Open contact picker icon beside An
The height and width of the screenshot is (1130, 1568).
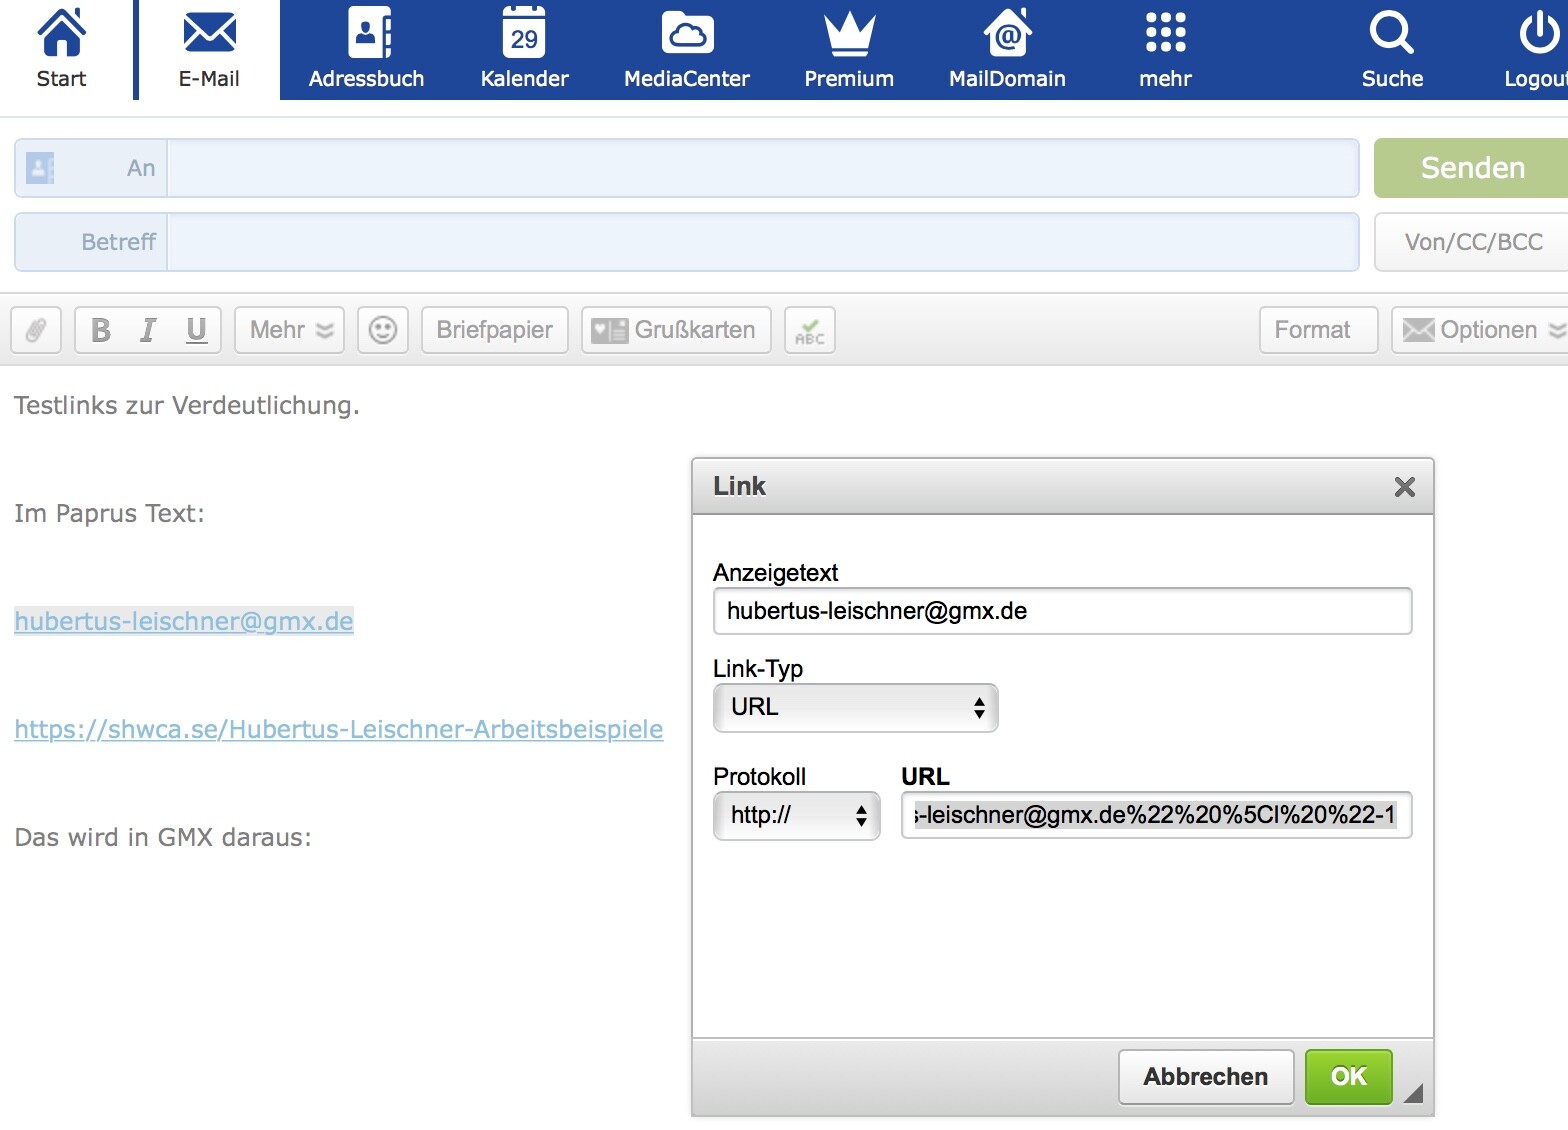click(40, 168)
